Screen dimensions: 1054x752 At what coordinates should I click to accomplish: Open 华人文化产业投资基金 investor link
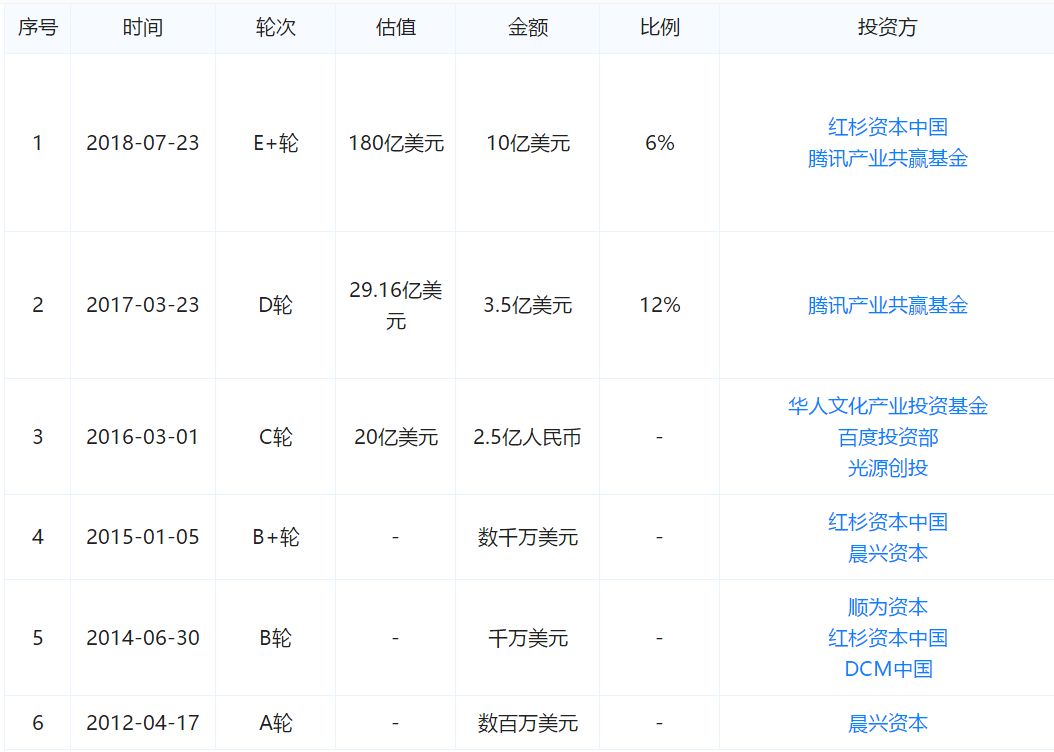click(x=887, y=406)
